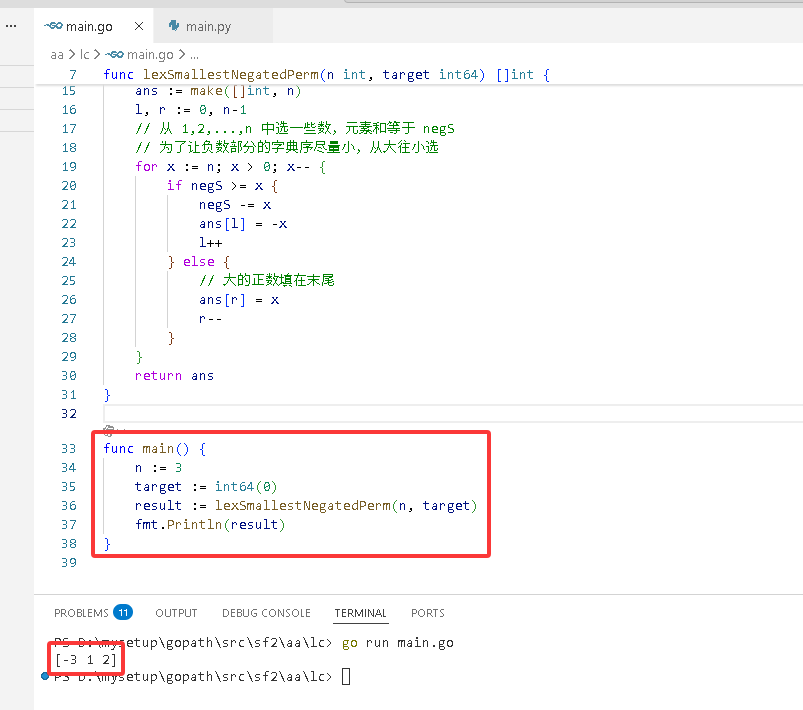The height and width of the screenshot is (710, 803).
Task: Open the DEBUG CONSOLE panel tab
Action: (266, 613)
